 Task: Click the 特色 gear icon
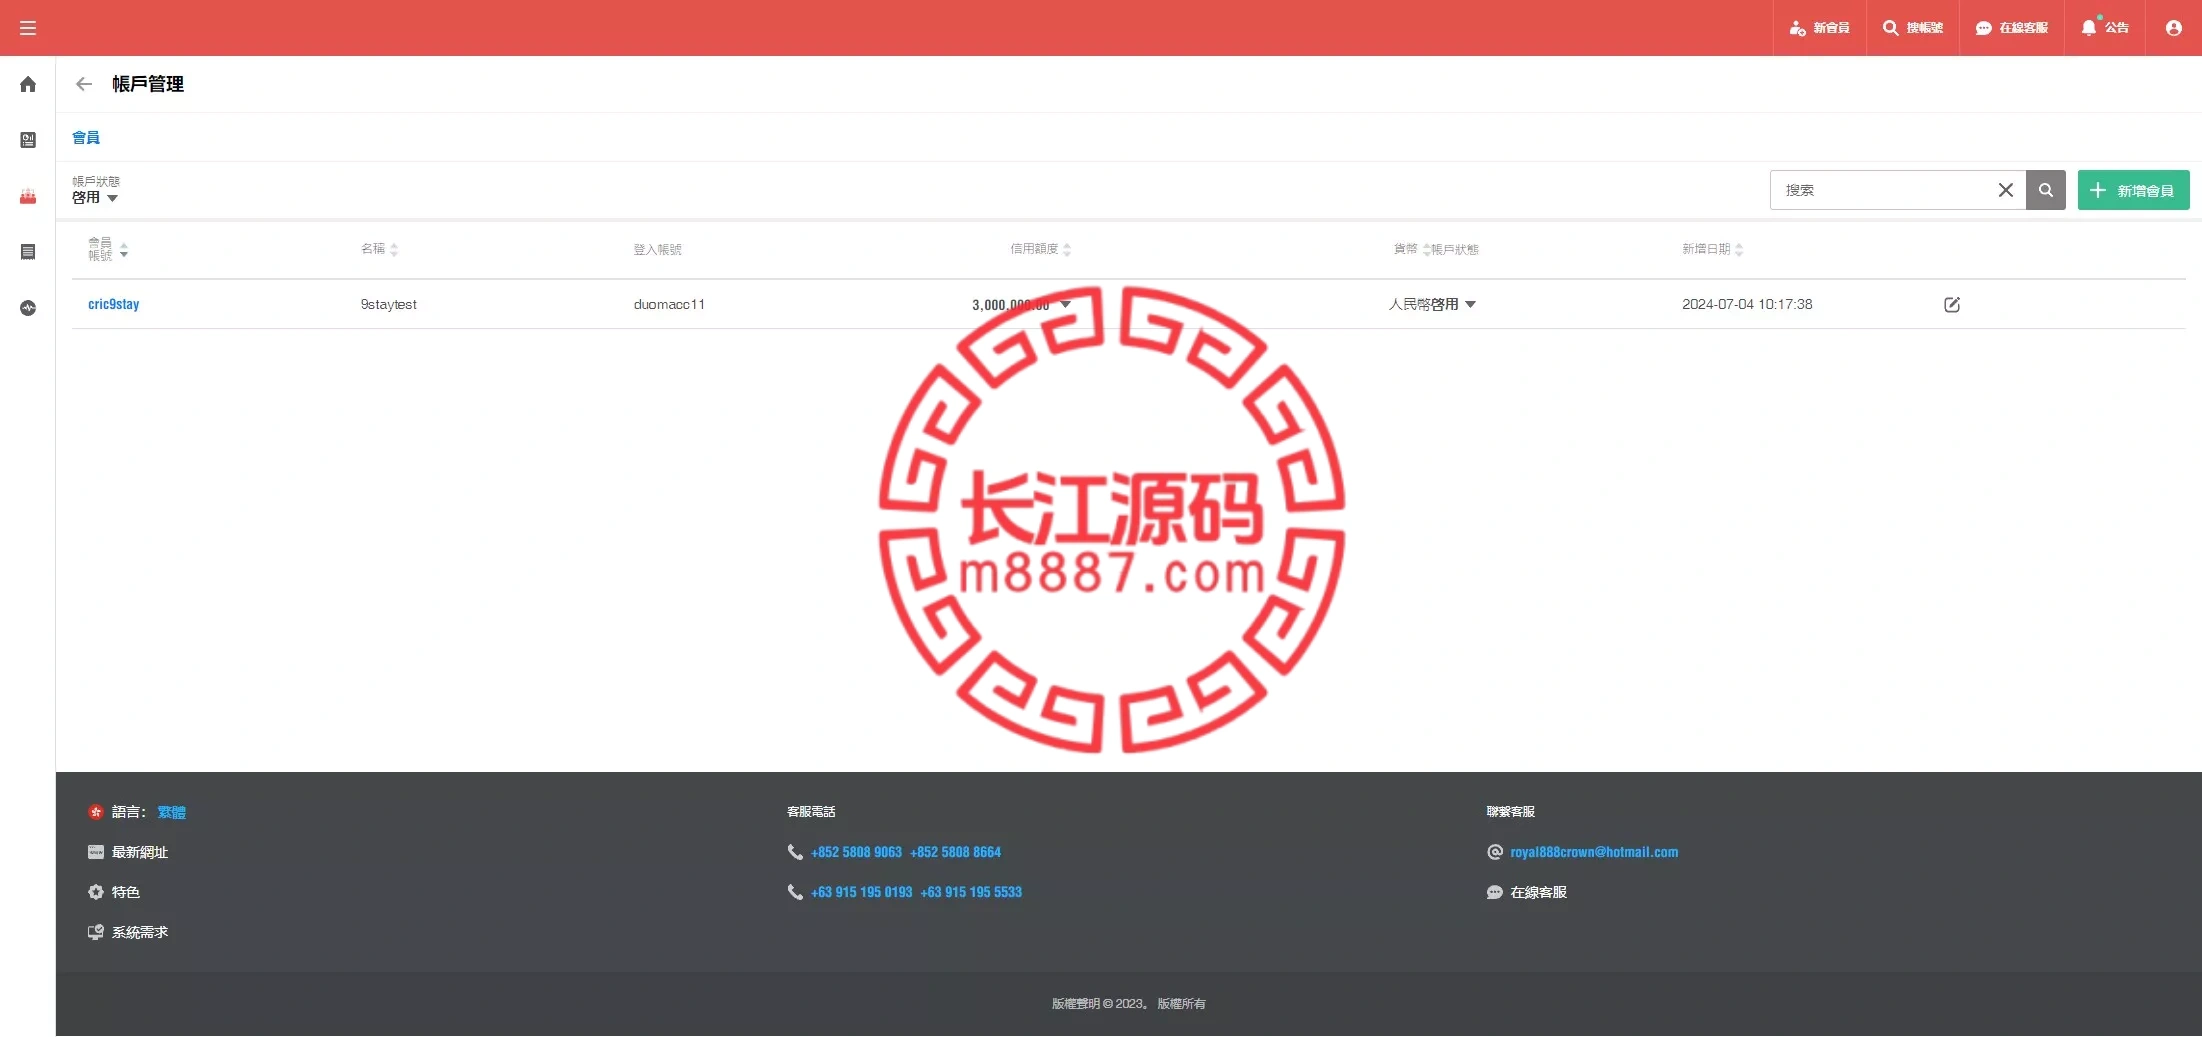pyautogui.click(x=96, y=892)
